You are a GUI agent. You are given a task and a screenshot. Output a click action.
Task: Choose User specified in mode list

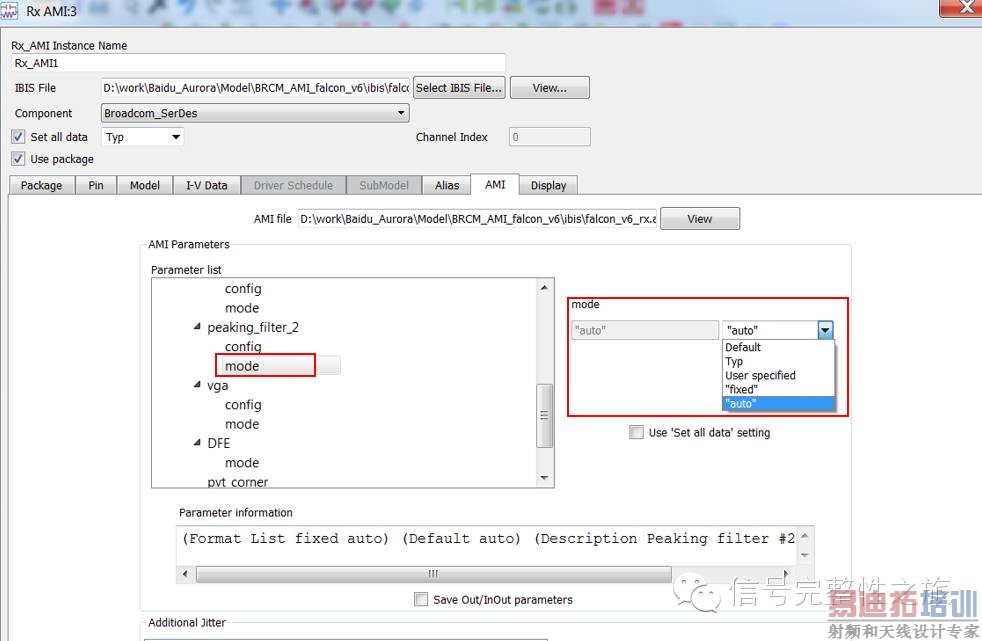(778, 375)
